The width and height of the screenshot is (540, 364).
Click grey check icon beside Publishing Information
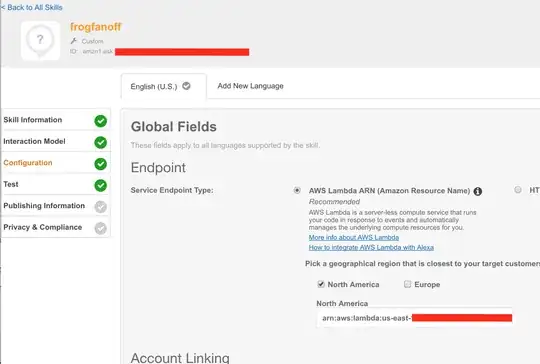tap(101, 207)
